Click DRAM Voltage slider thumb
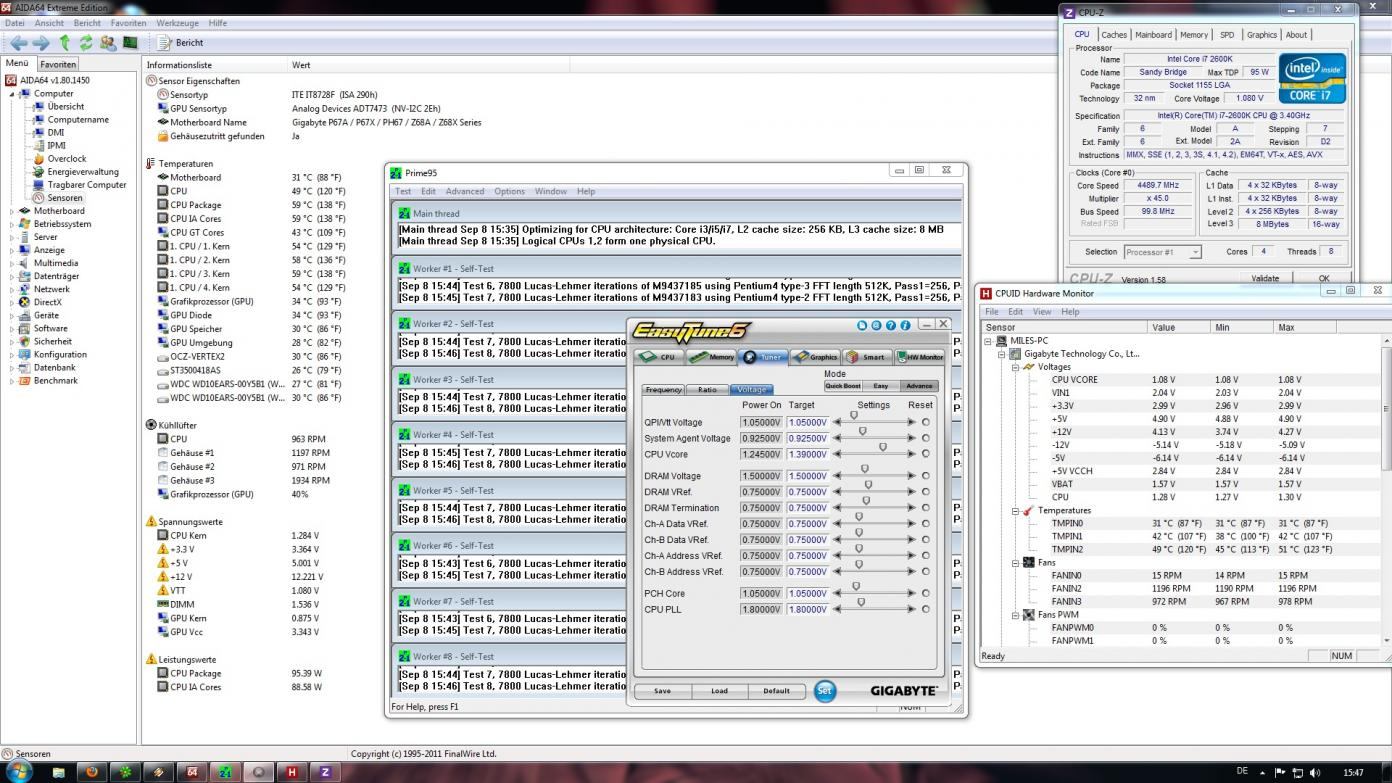This screenshot has height=783, width=1392. (x=865, y=469)
